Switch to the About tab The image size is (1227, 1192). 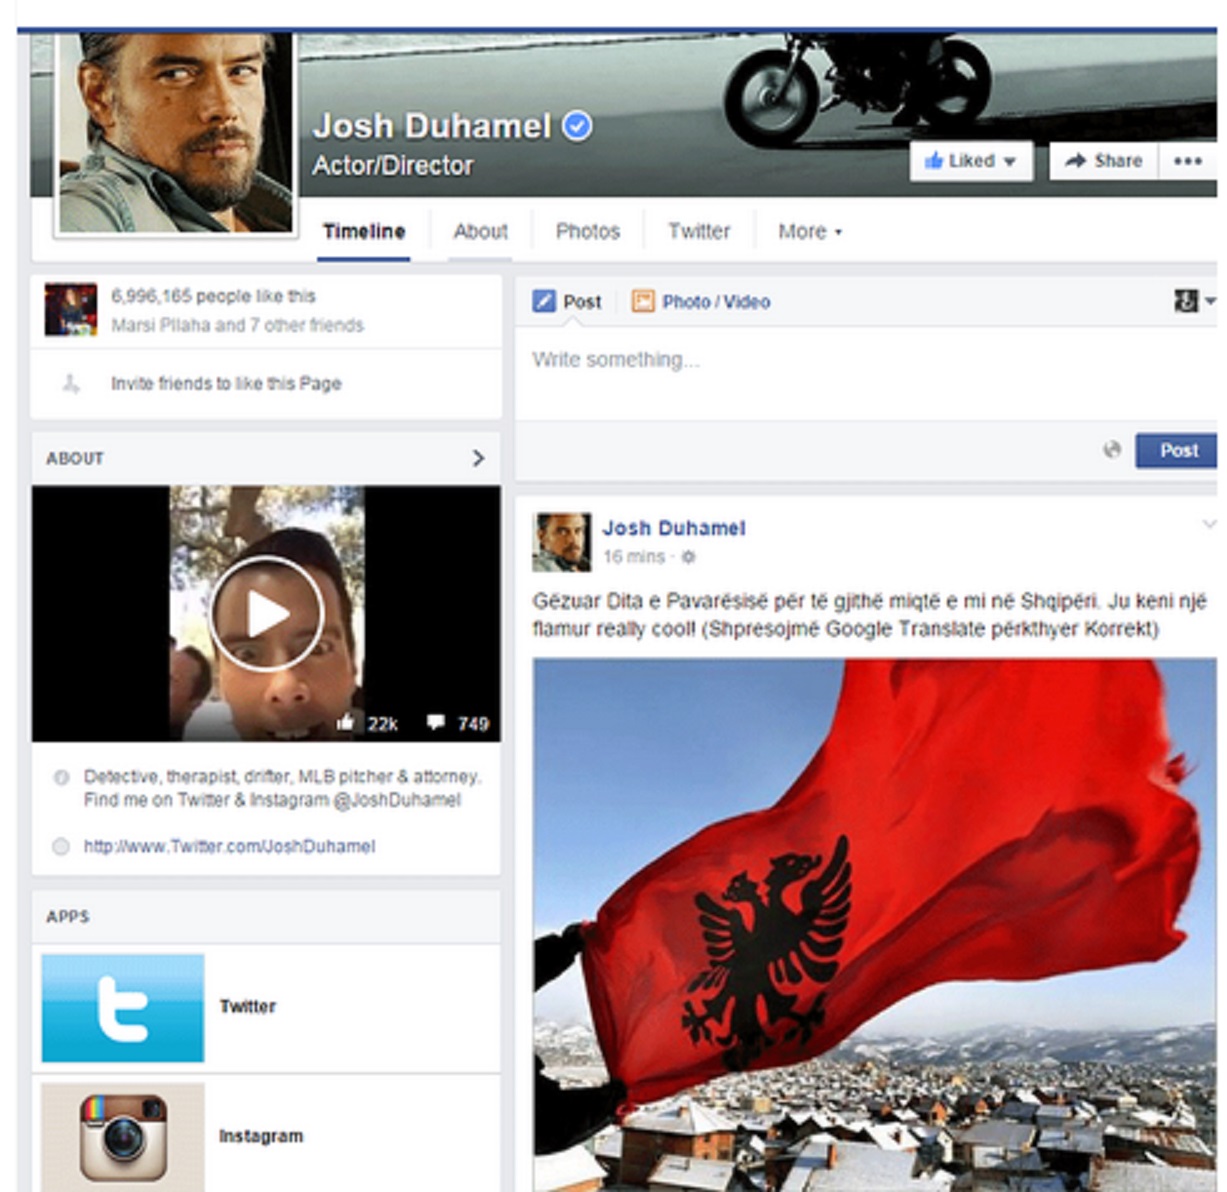(480, 232)
